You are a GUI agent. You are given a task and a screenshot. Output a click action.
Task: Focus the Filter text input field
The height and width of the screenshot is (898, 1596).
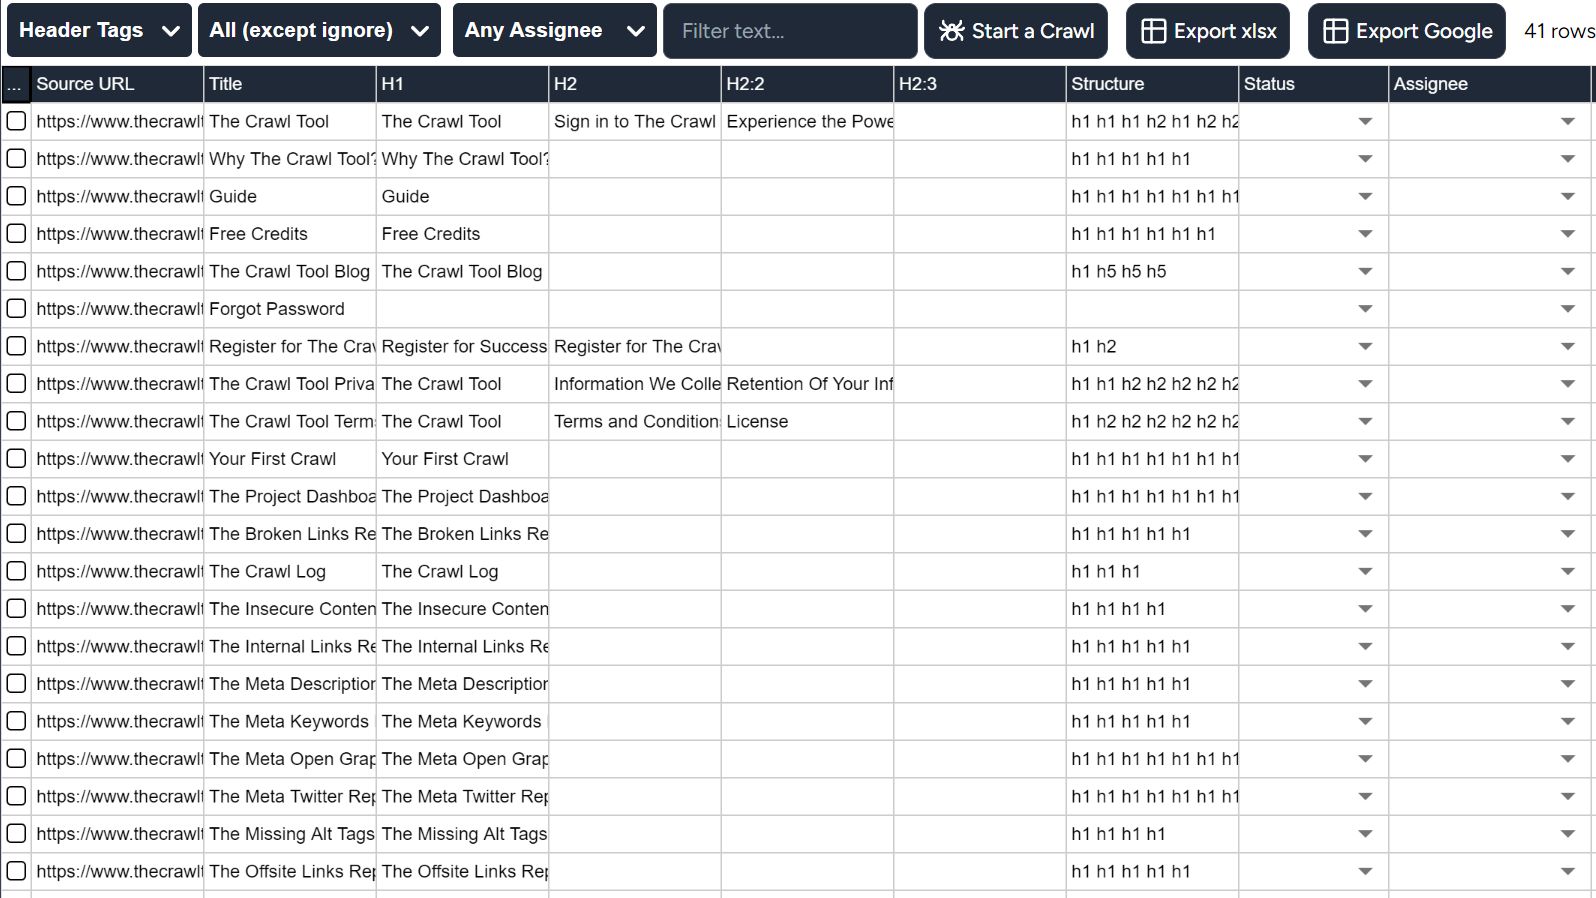[789, 31]
